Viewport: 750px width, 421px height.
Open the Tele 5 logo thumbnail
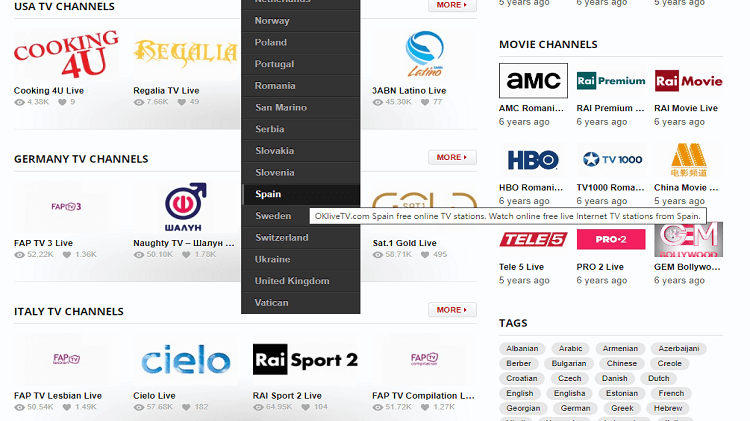[x=533, y=239]
